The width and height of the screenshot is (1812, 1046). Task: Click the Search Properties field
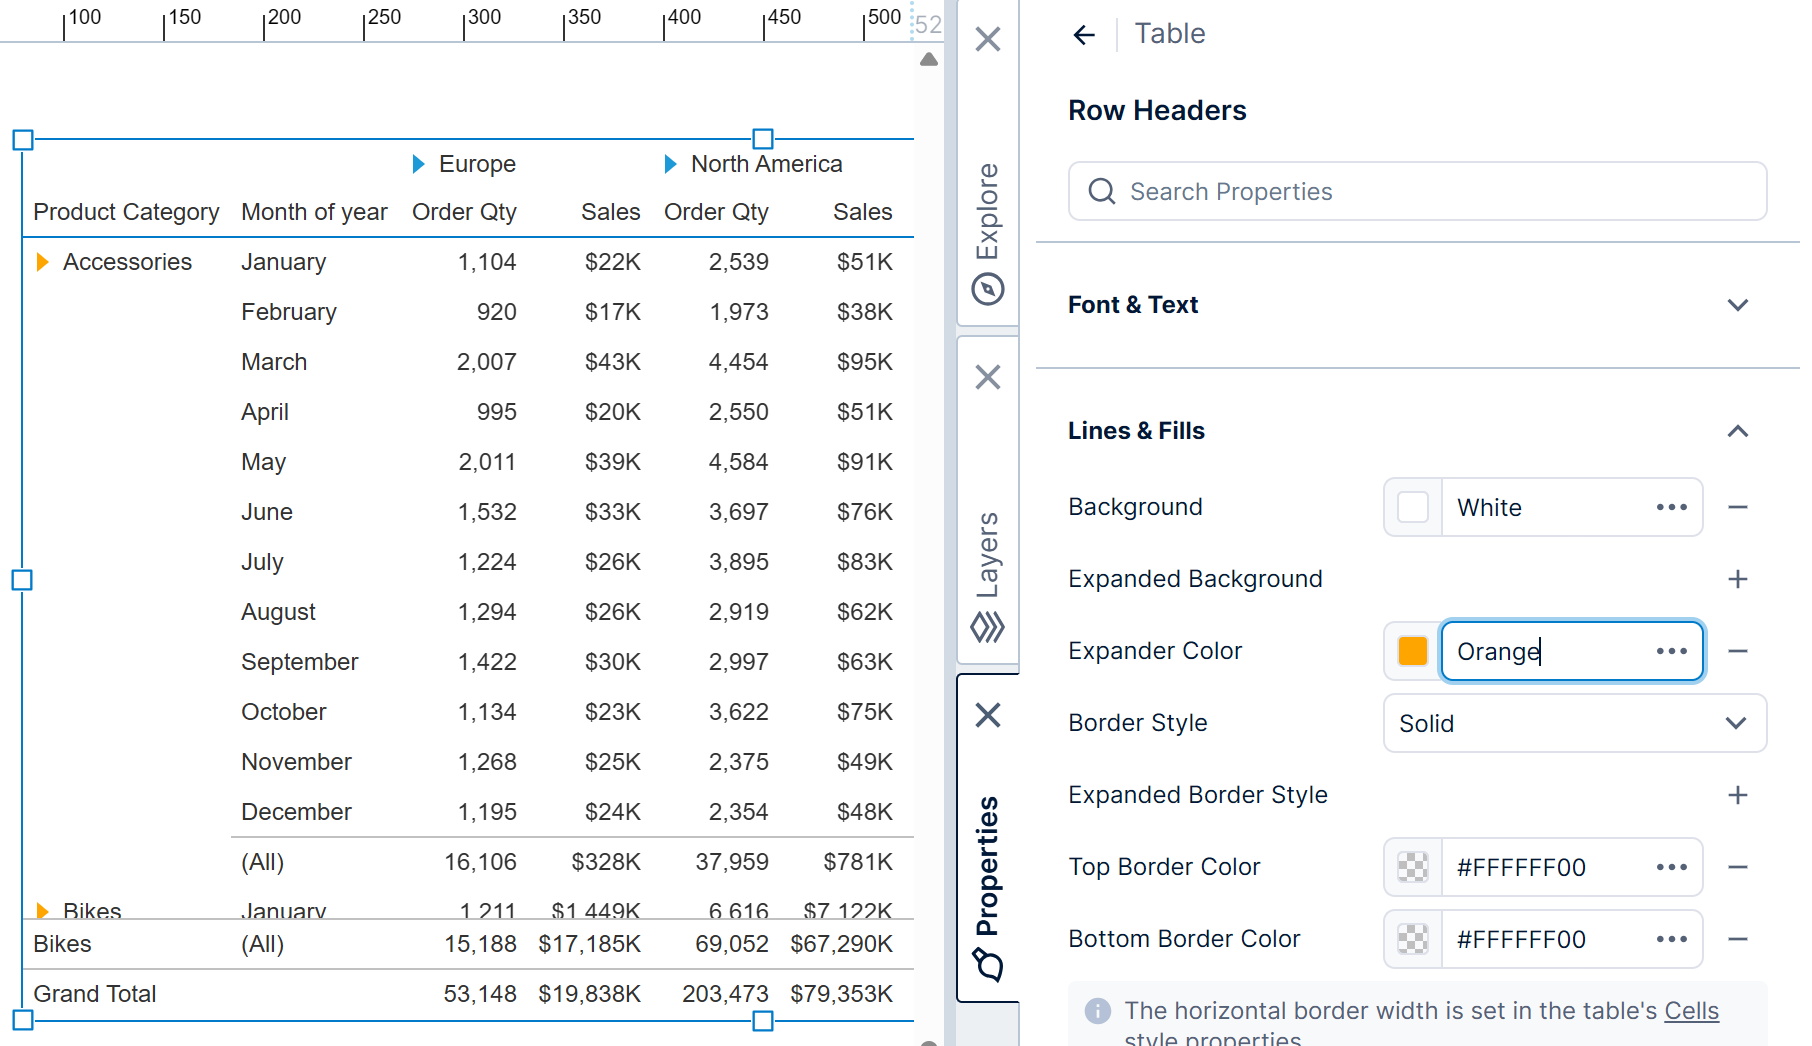(x=1417, y=191)
